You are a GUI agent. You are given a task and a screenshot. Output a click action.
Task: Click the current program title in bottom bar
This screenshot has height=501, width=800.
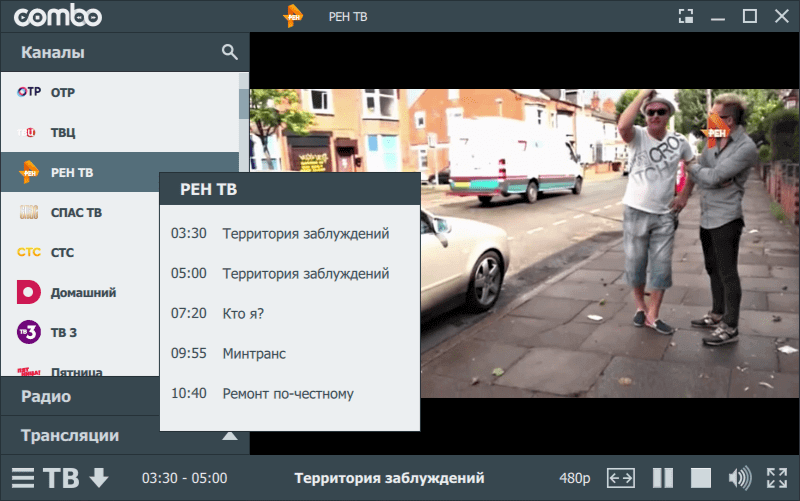point(389,478)
